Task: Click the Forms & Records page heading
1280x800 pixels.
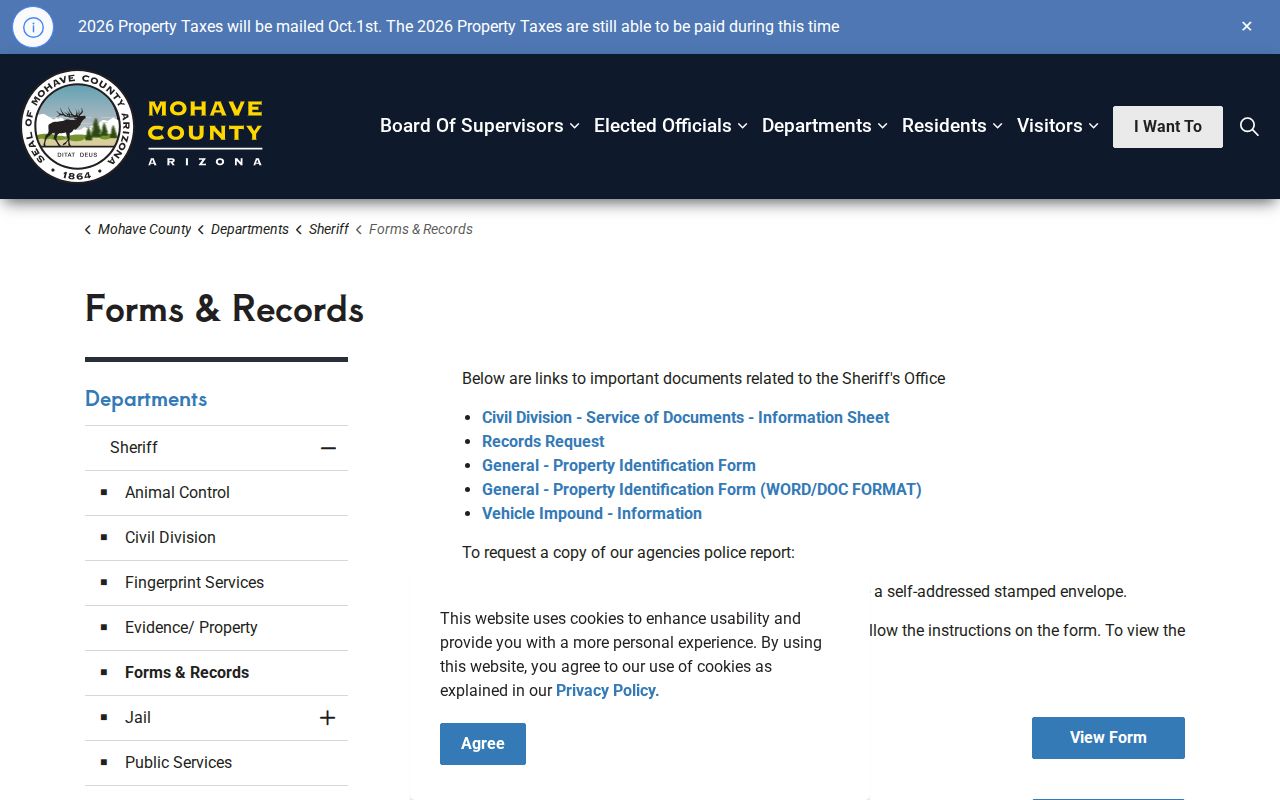Action: click(224, 309)
